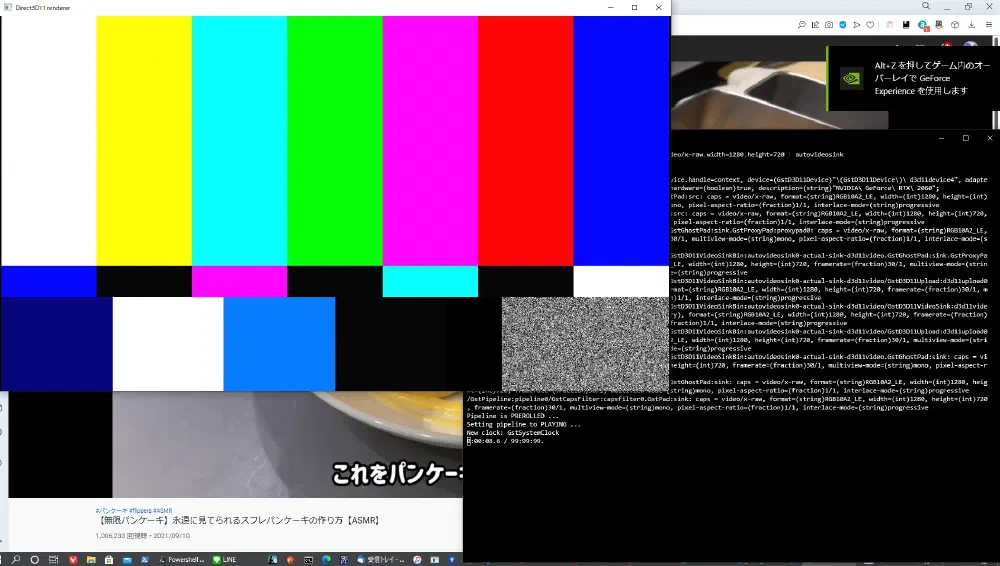Maximize the terminal console window

click(966, 138)
